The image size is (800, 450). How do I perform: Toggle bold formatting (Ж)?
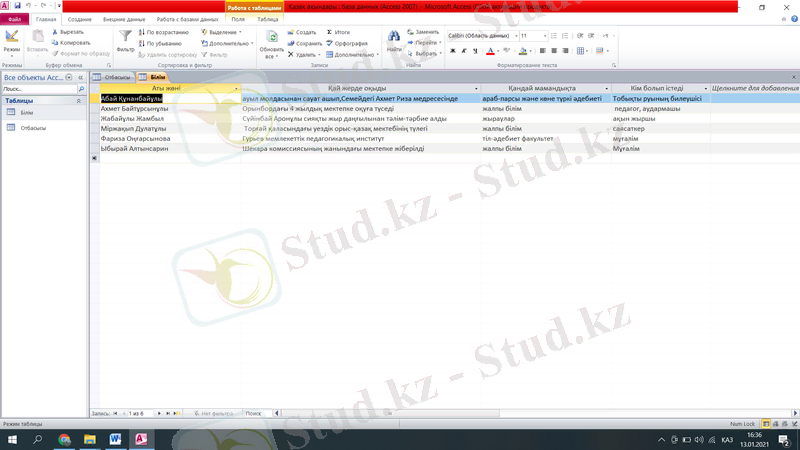(x=453, y=51)
